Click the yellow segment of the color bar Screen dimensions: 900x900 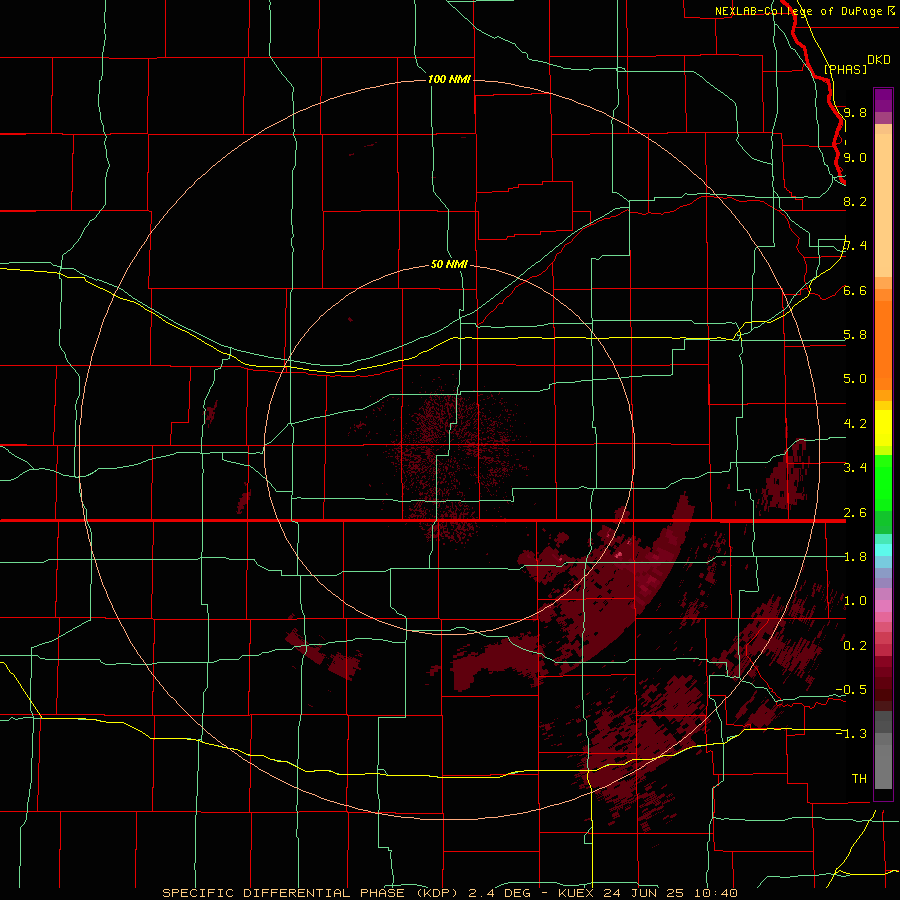[883, 428]
